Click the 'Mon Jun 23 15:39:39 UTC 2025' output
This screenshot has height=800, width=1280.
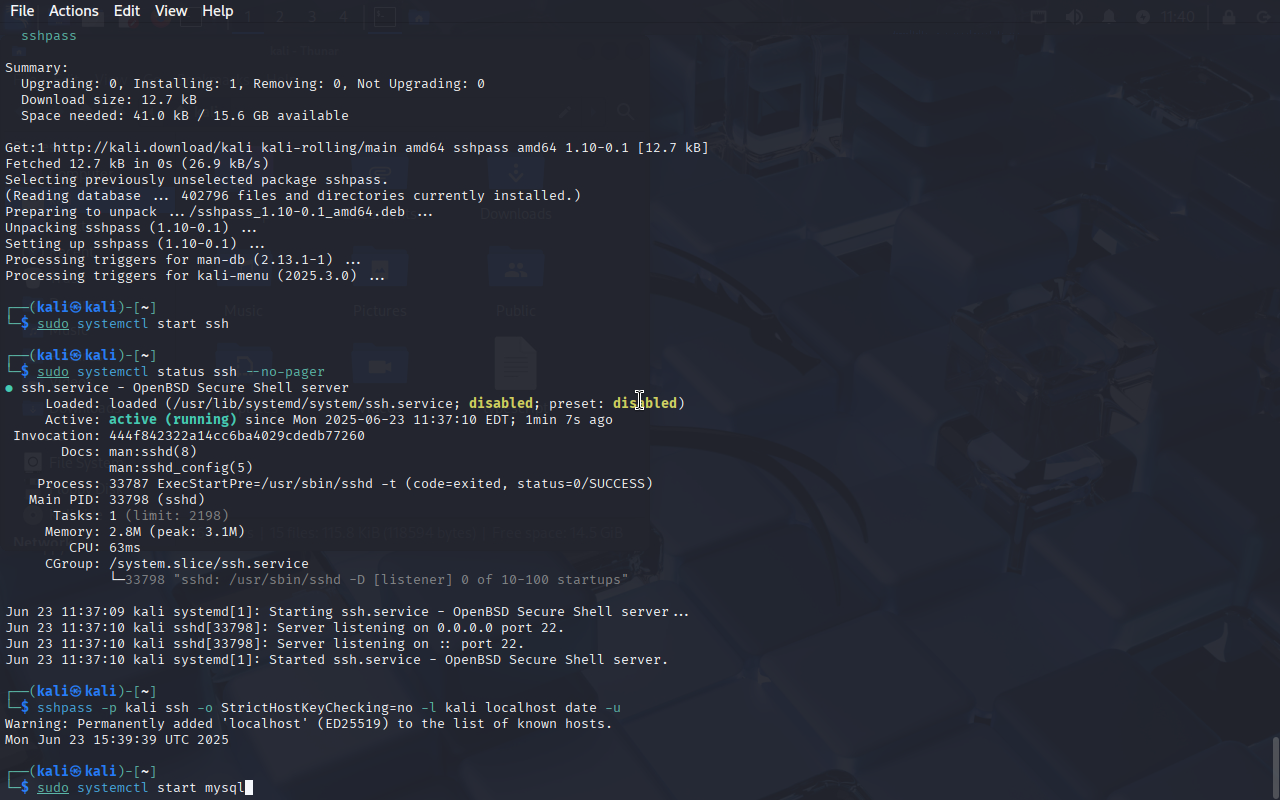117,740
